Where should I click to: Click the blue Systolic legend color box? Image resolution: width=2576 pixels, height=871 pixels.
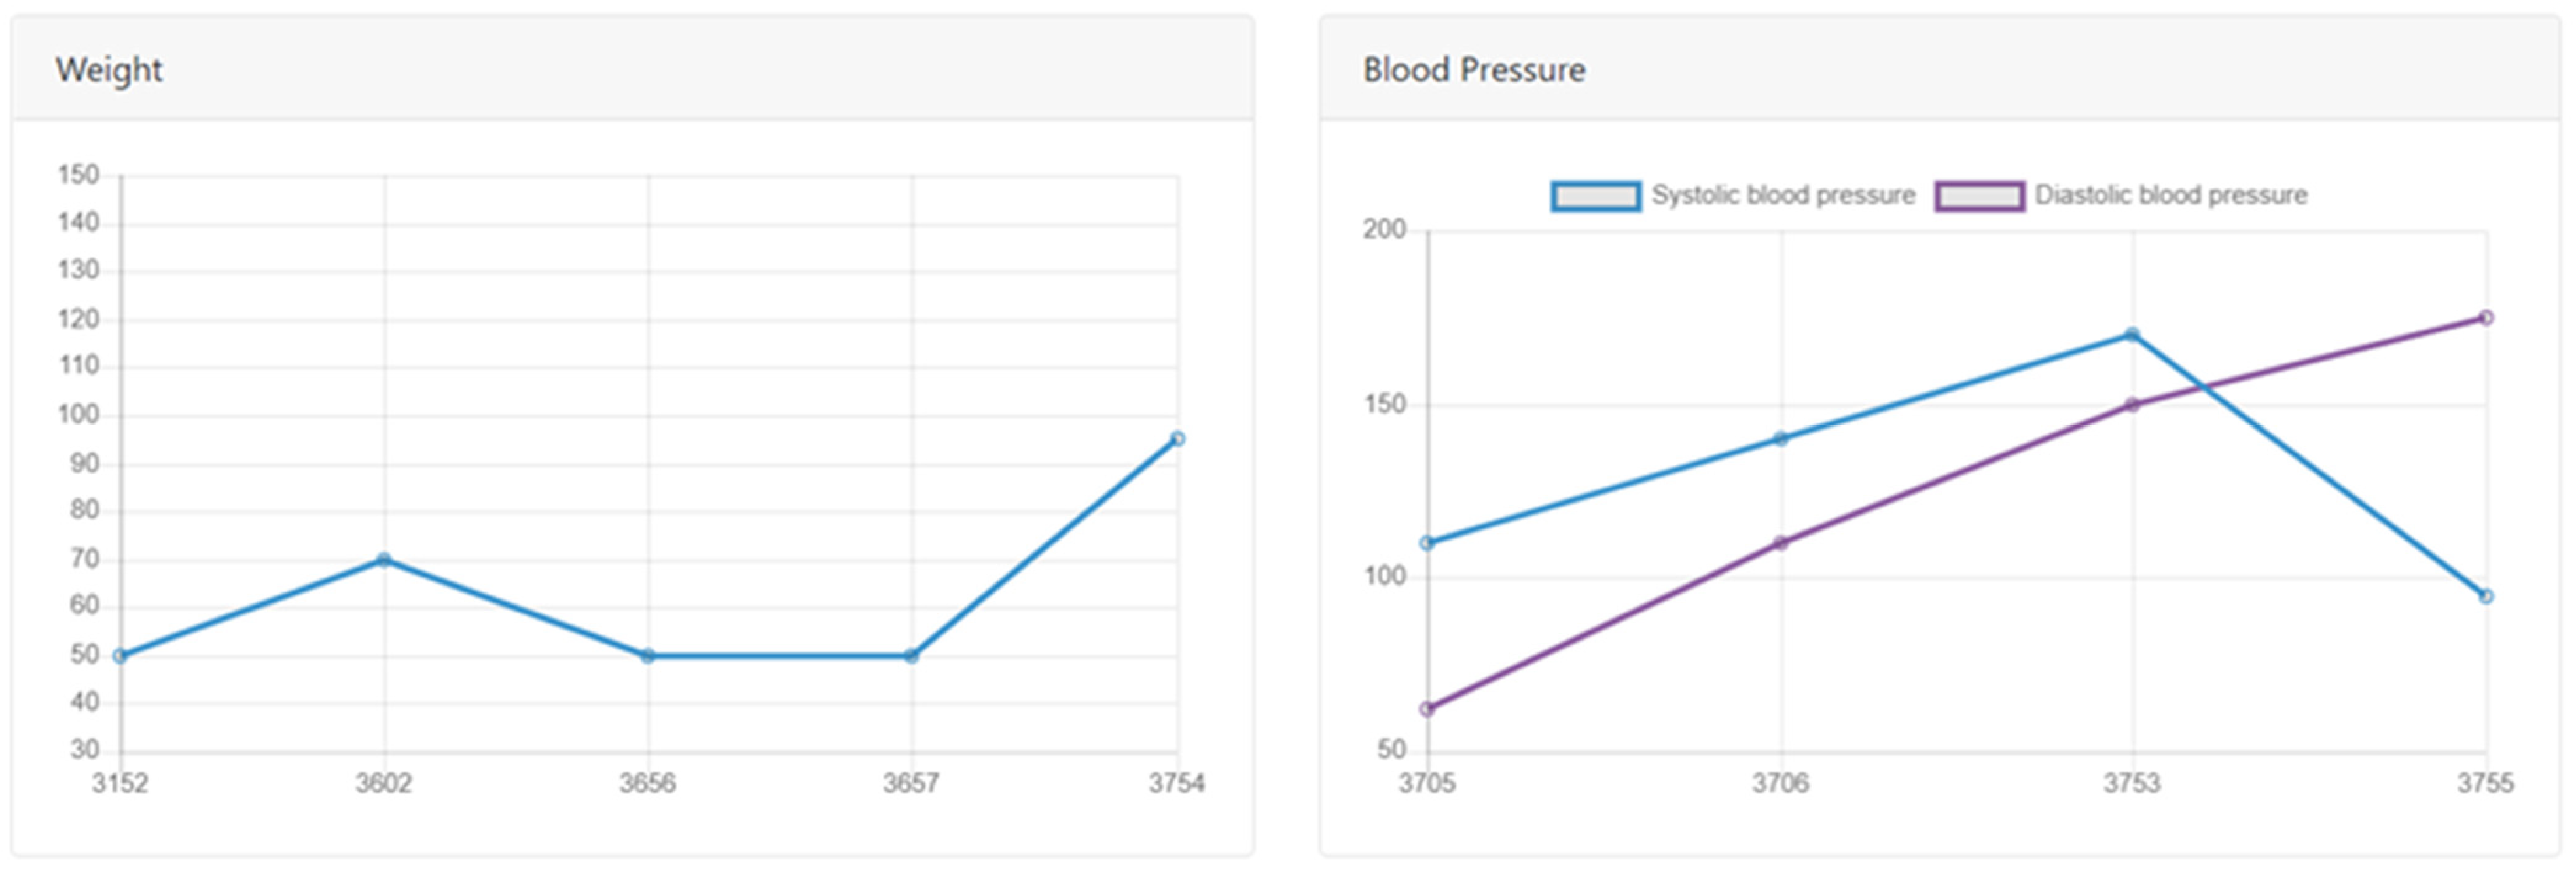tap(1595, 196)
